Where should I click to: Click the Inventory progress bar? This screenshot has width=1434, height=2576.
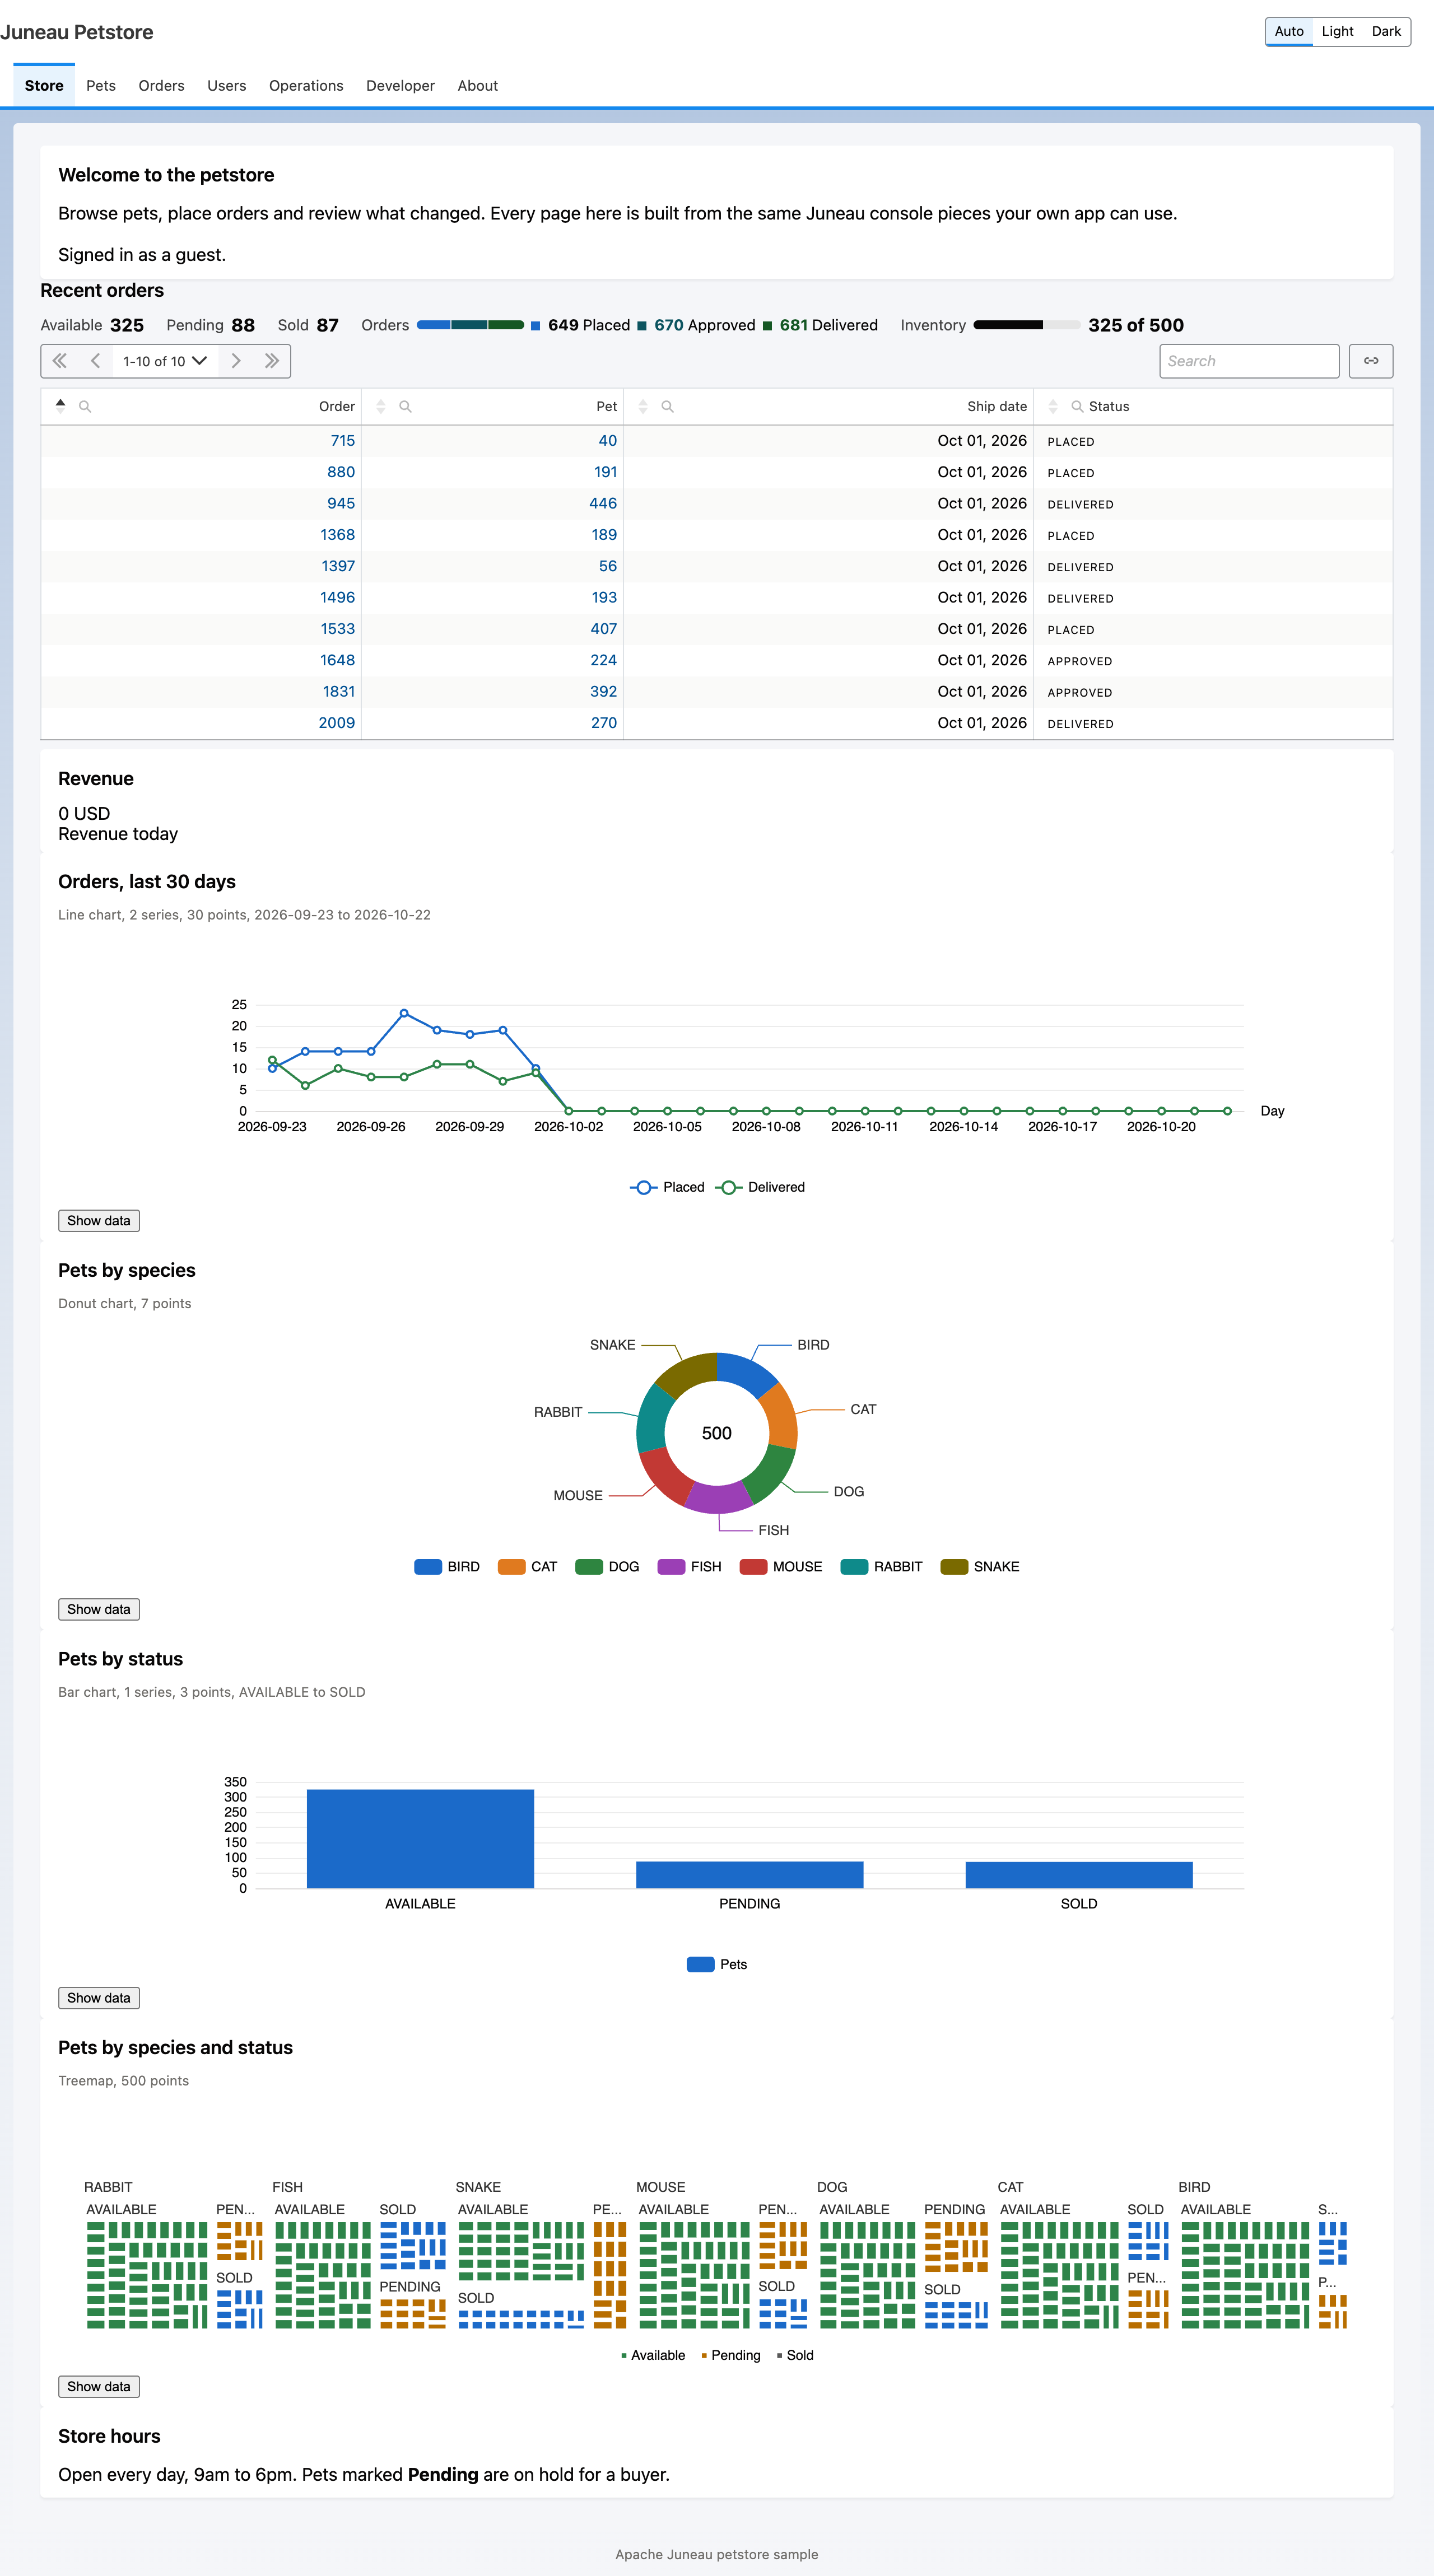[x=1026, y=325]
